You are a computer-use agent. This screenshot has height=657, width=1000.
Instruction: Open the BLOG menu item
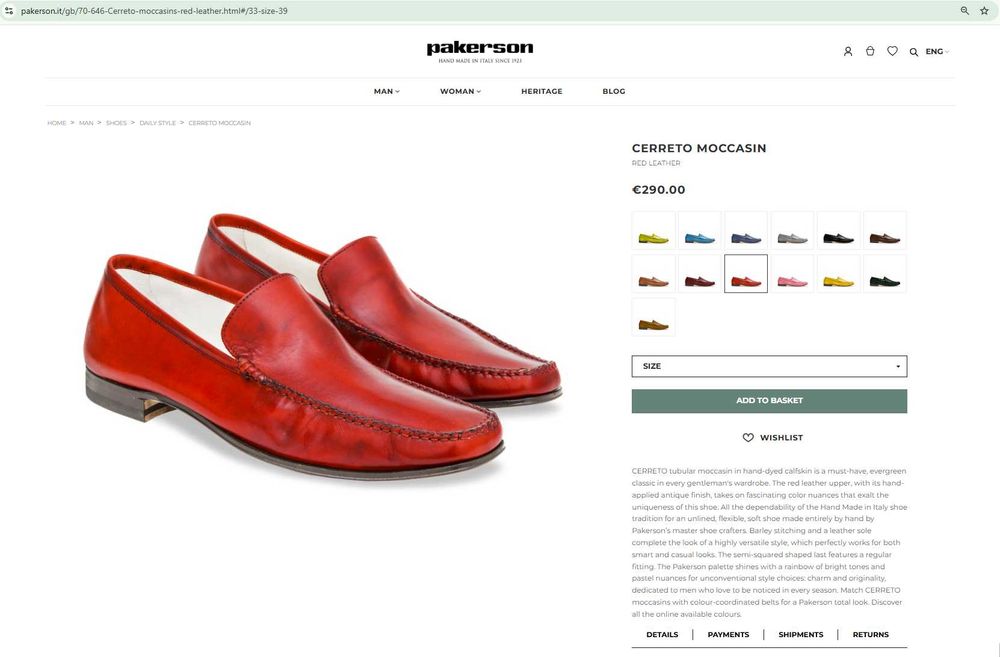point(614,91)
